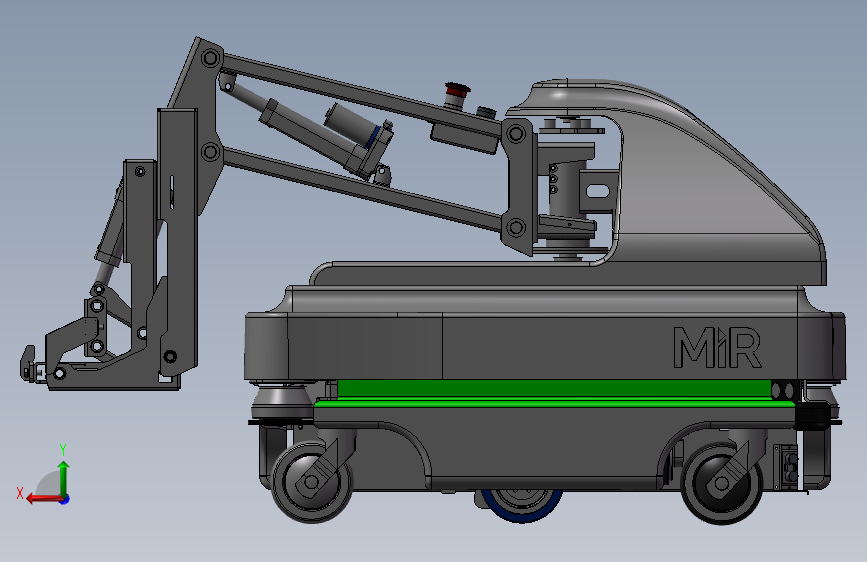
Task: Select the hook latch at gripper tip
Action: (x=28, y=363)
